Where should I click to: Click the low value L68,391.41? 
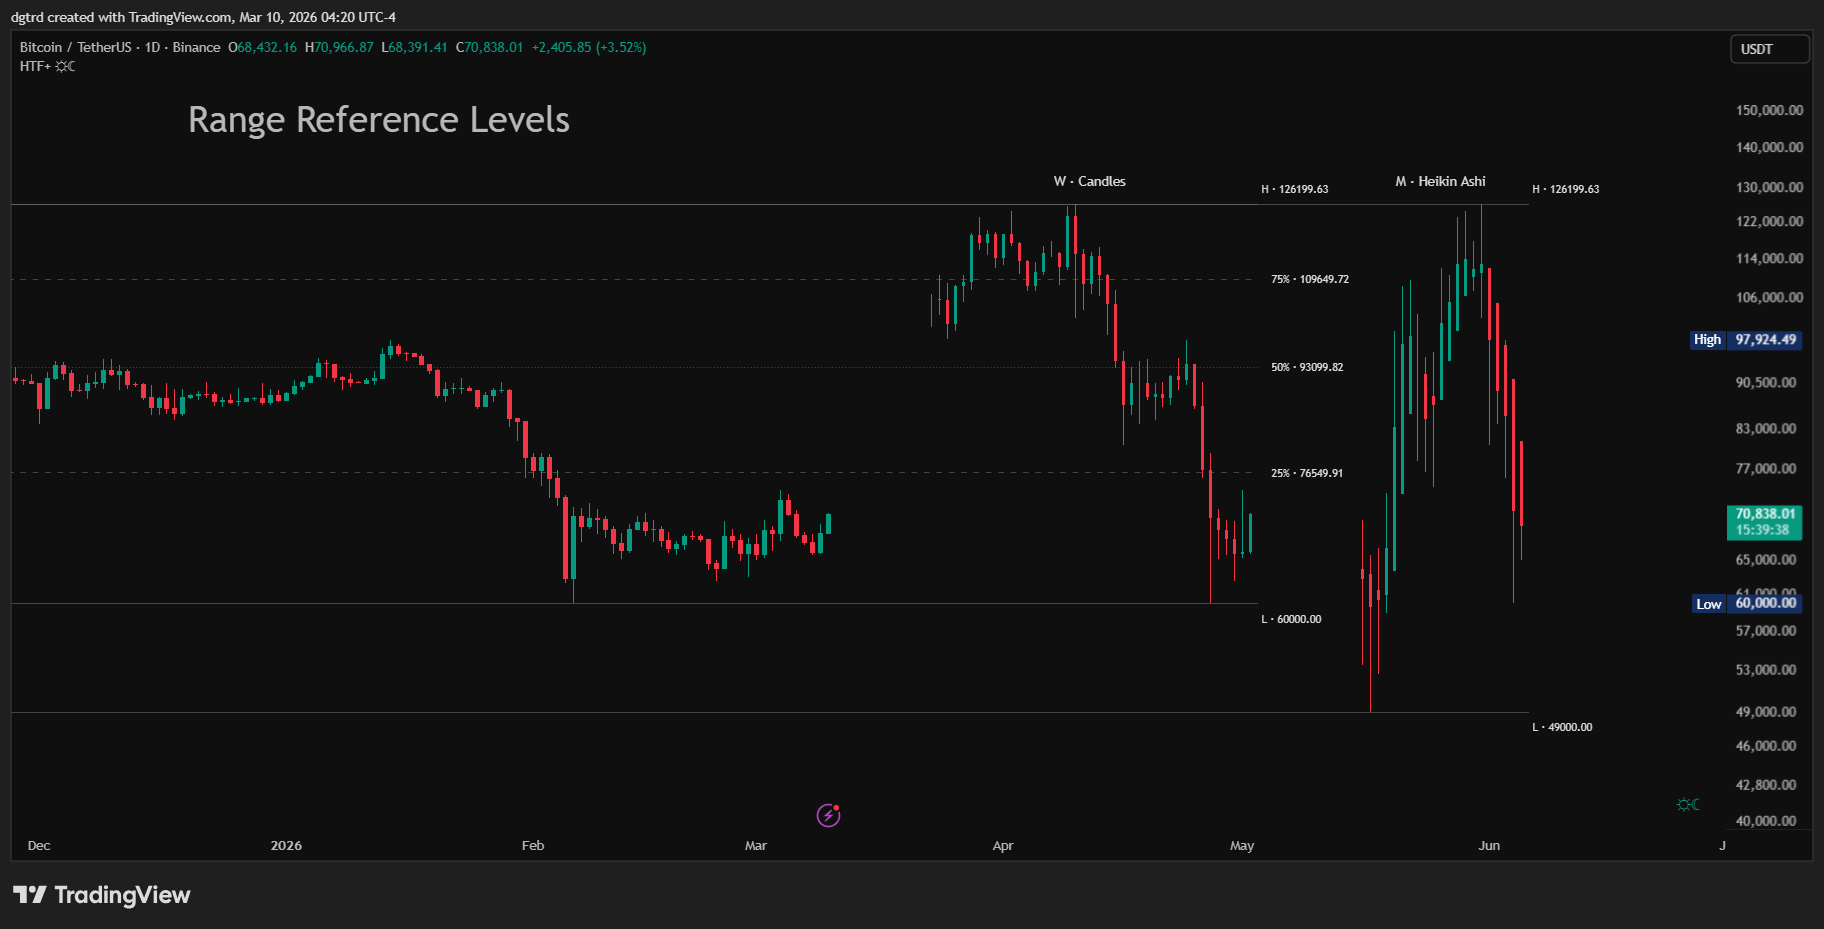414,47
